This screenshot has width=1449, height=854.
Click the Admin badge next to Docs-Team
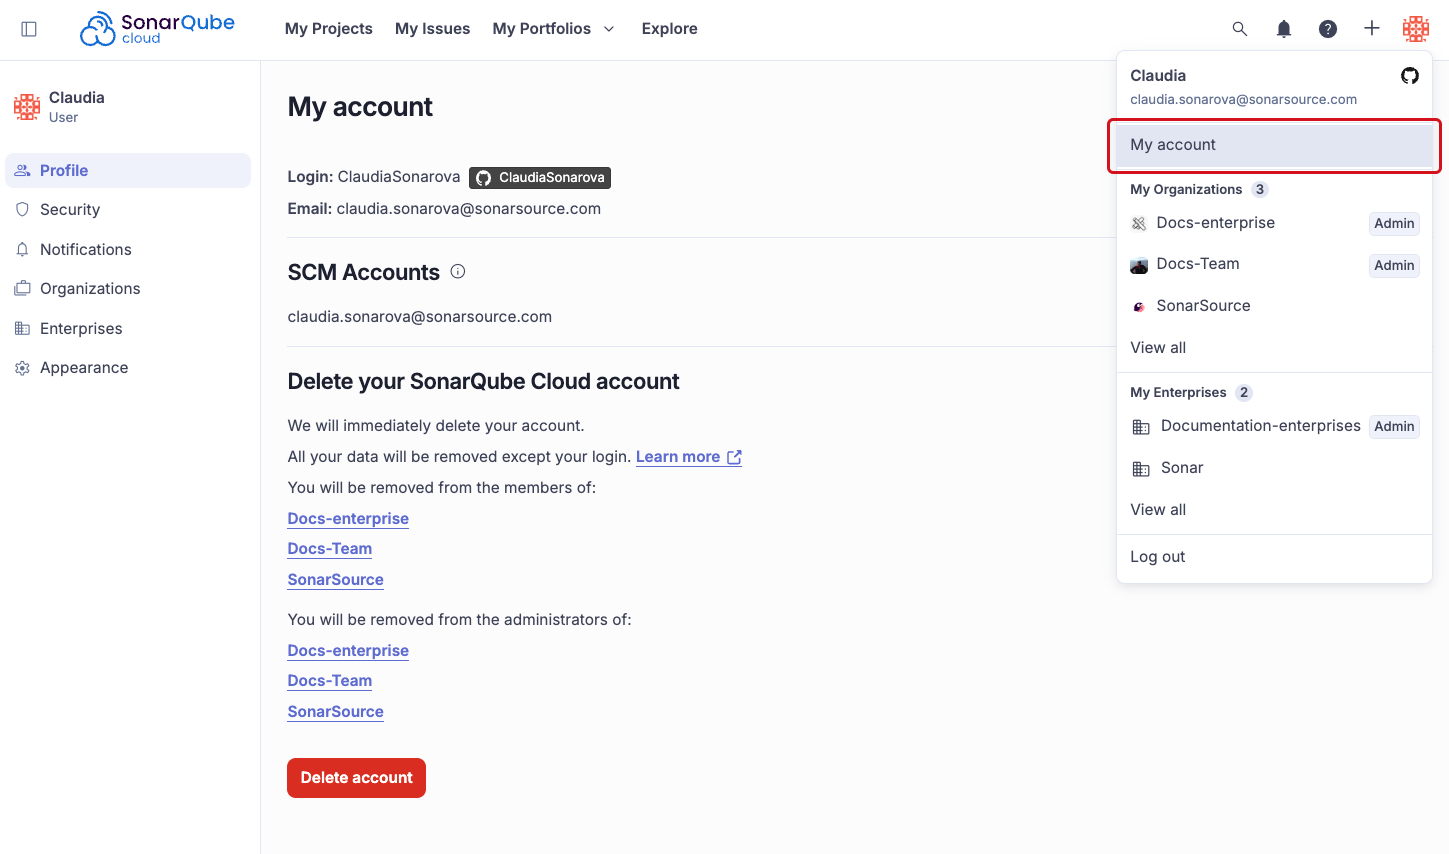click(1394, 266)
